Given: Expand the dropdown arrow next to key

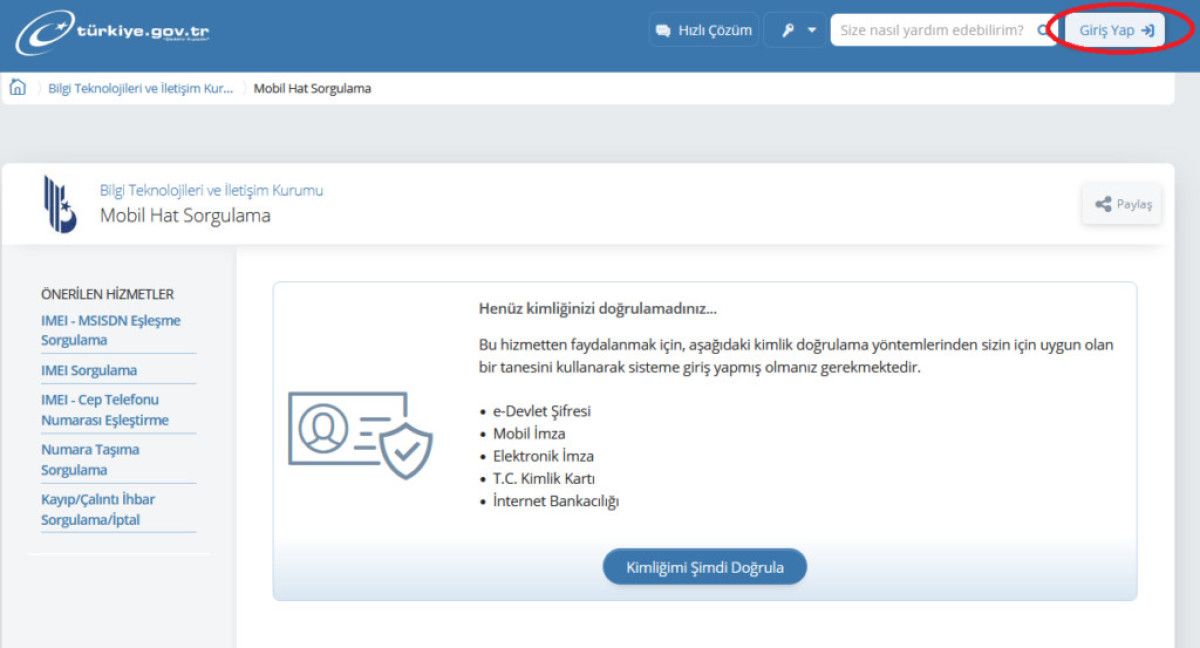Looking at the screenshot, I should 812,30.
